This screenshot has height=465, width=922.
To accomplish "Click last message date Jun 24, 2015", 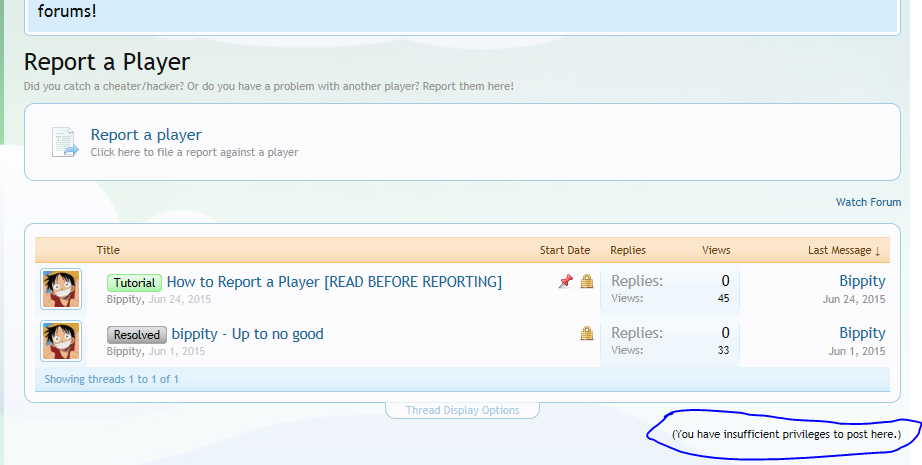I will point(854,299).
